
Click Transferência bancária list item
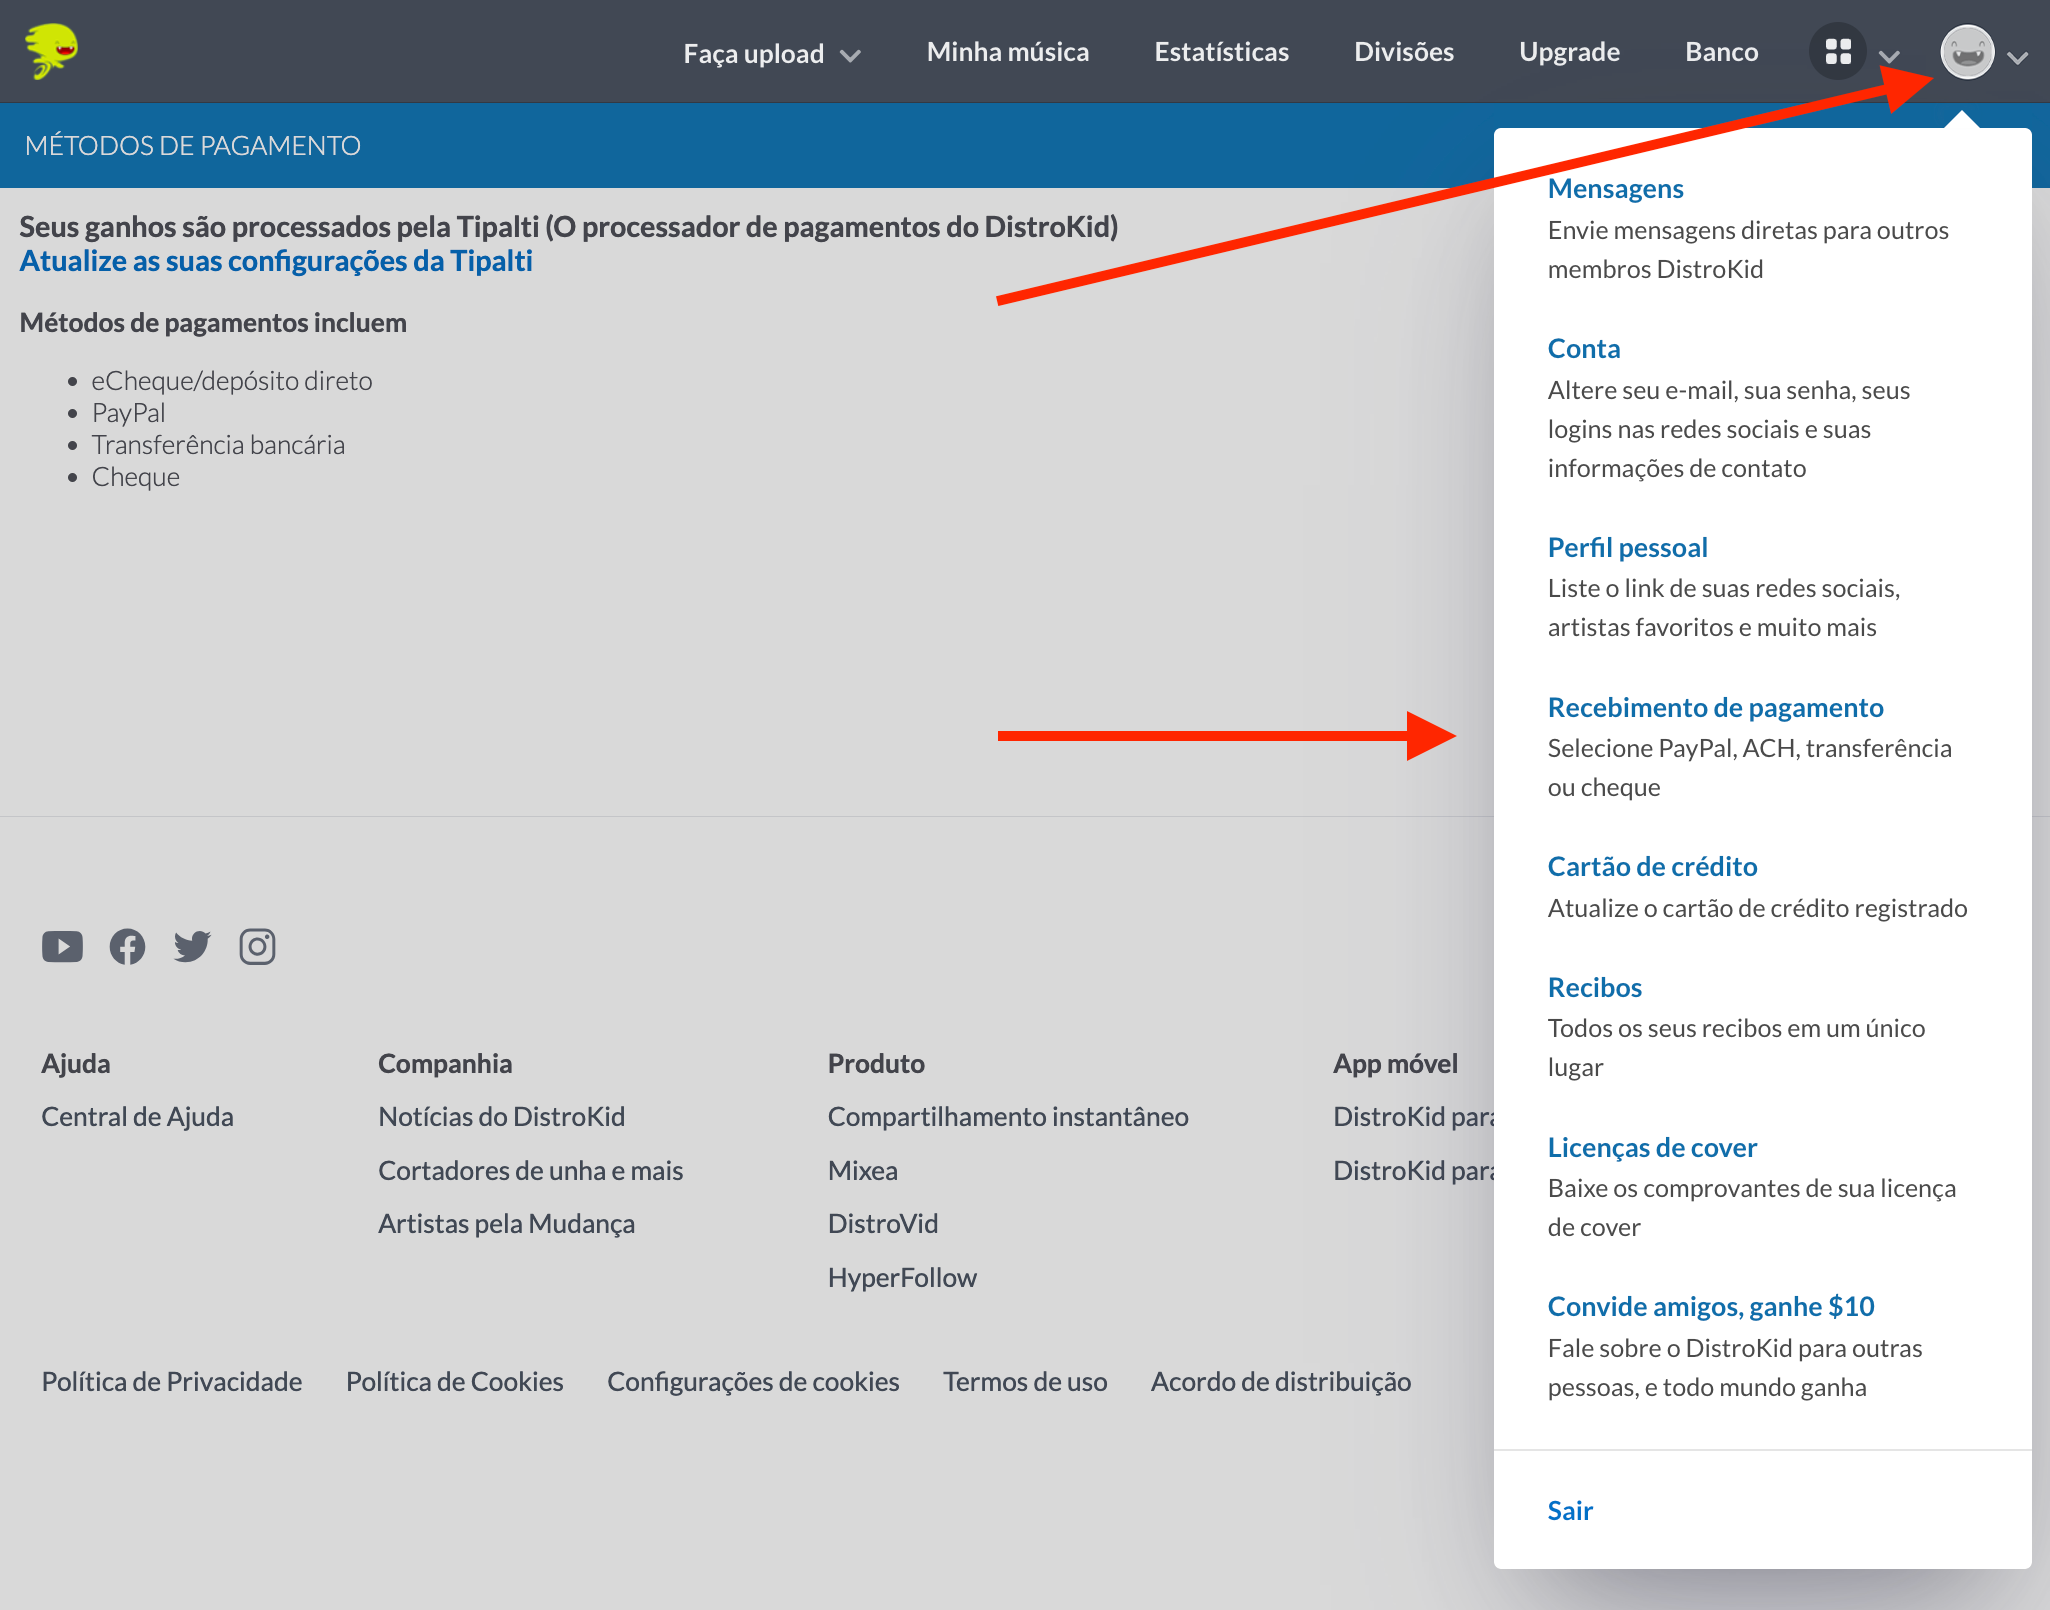point(218,444)
